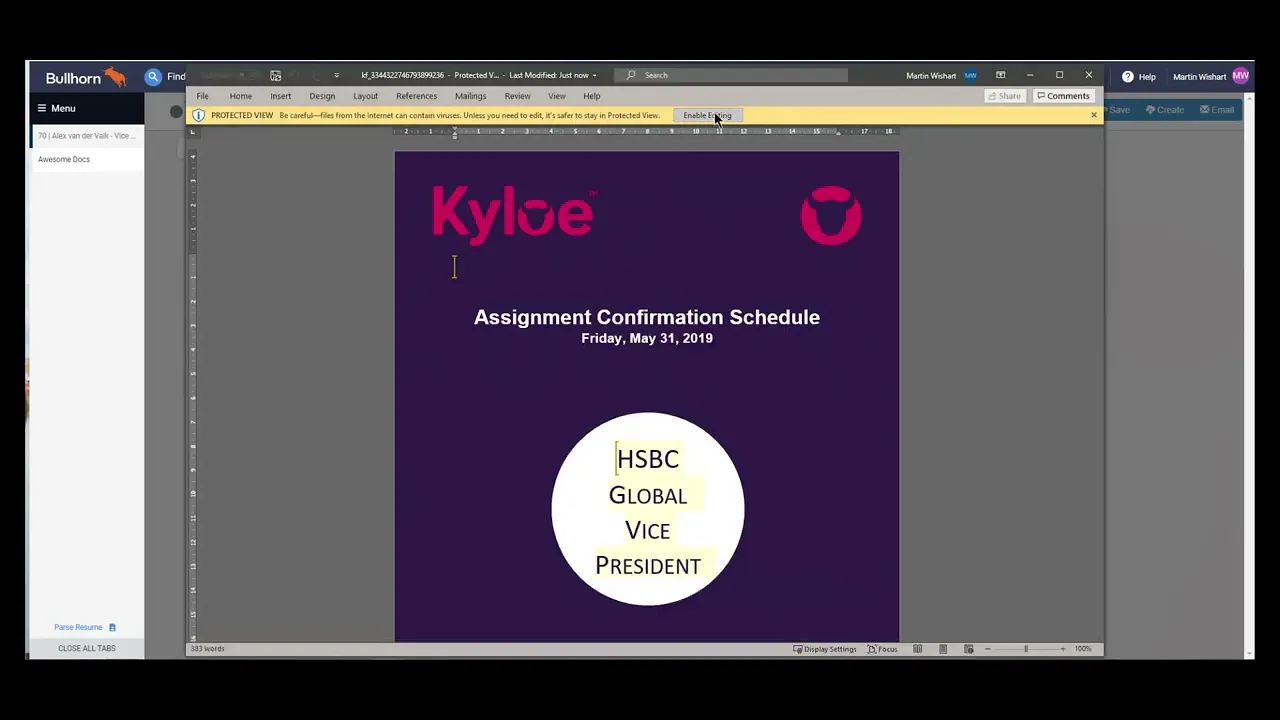Select the References ribbon tab

coord(416,96)
